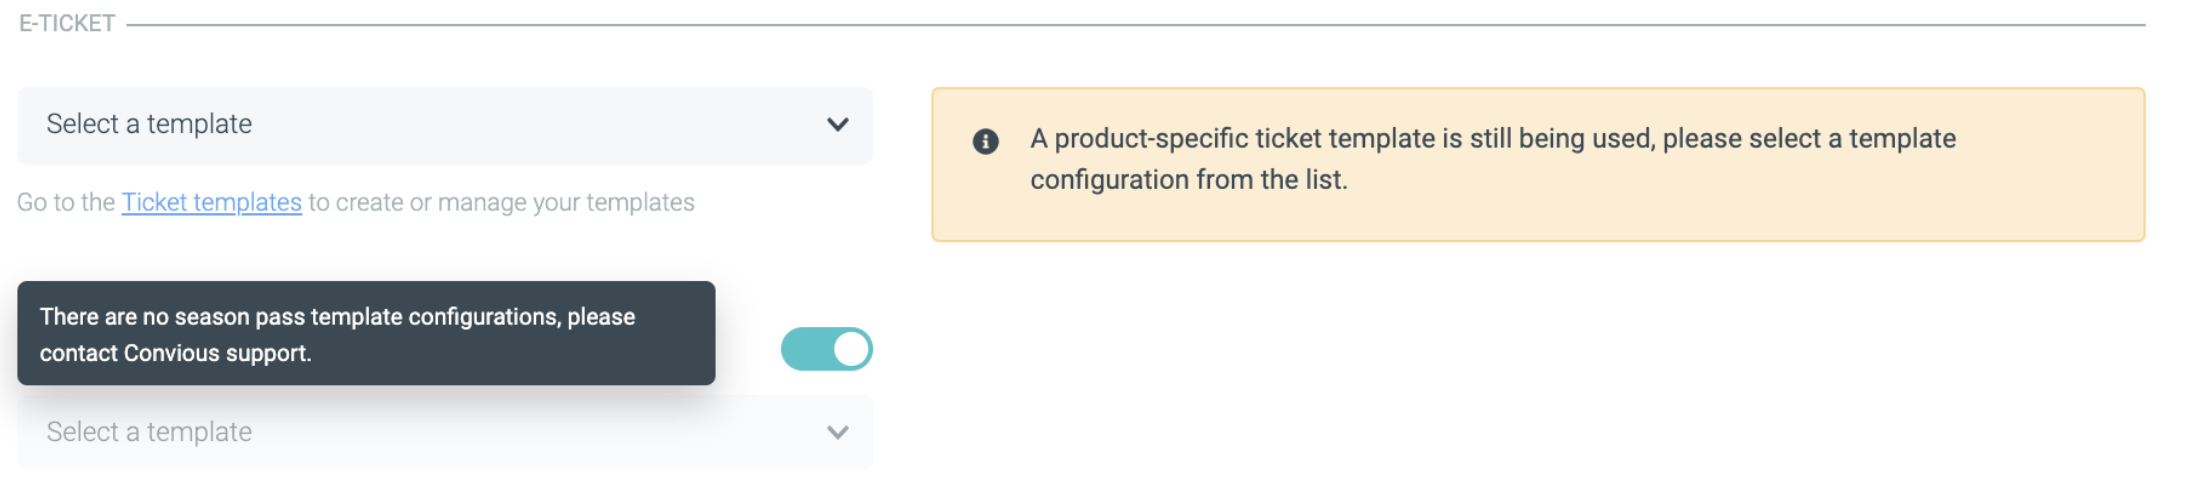Click the "contact Convious support." tooltip line

(175, 353)
